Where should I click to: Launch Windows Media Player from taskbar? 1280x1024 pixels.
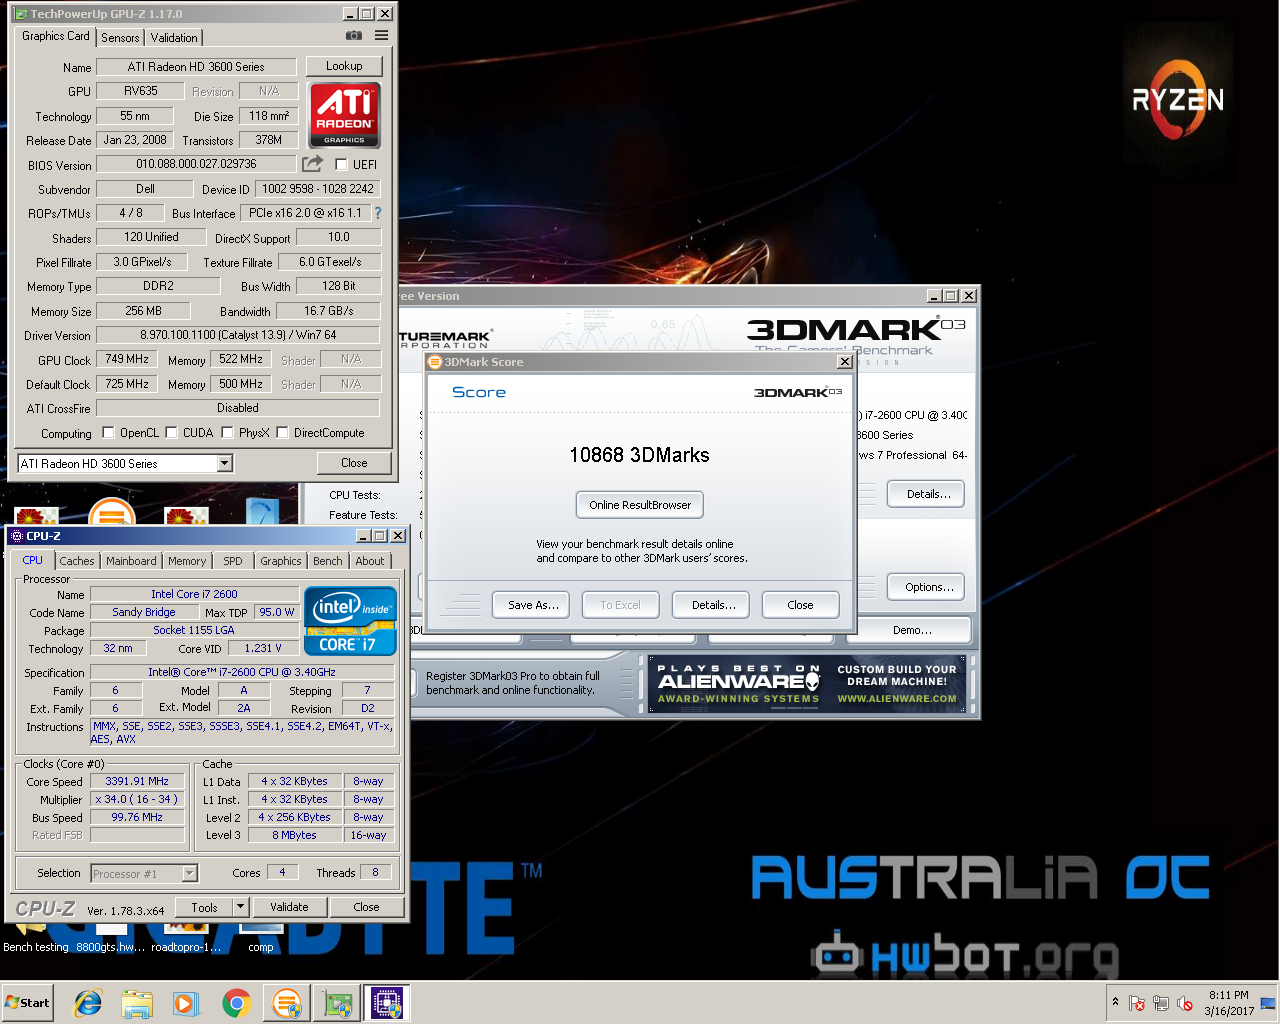[x=186, y=1003]
